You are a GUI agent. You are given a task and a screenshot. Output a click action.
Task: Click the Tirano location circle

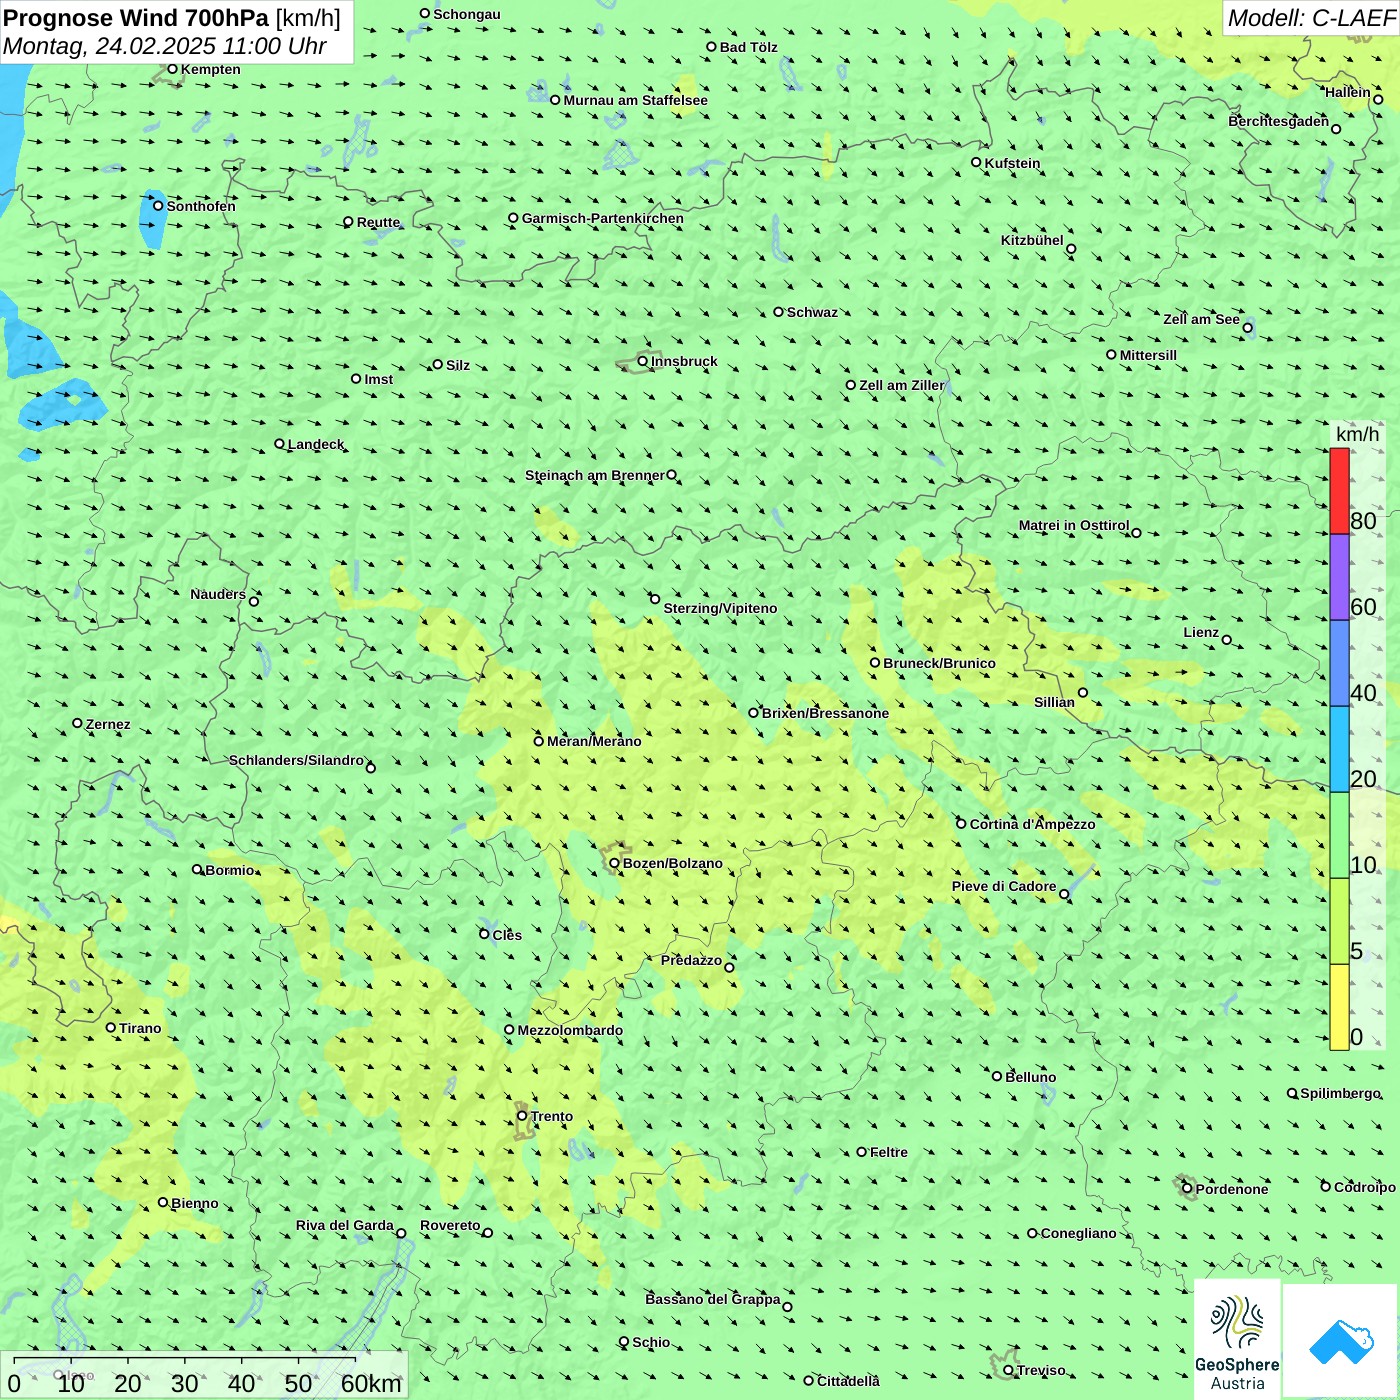point(111,1028)
